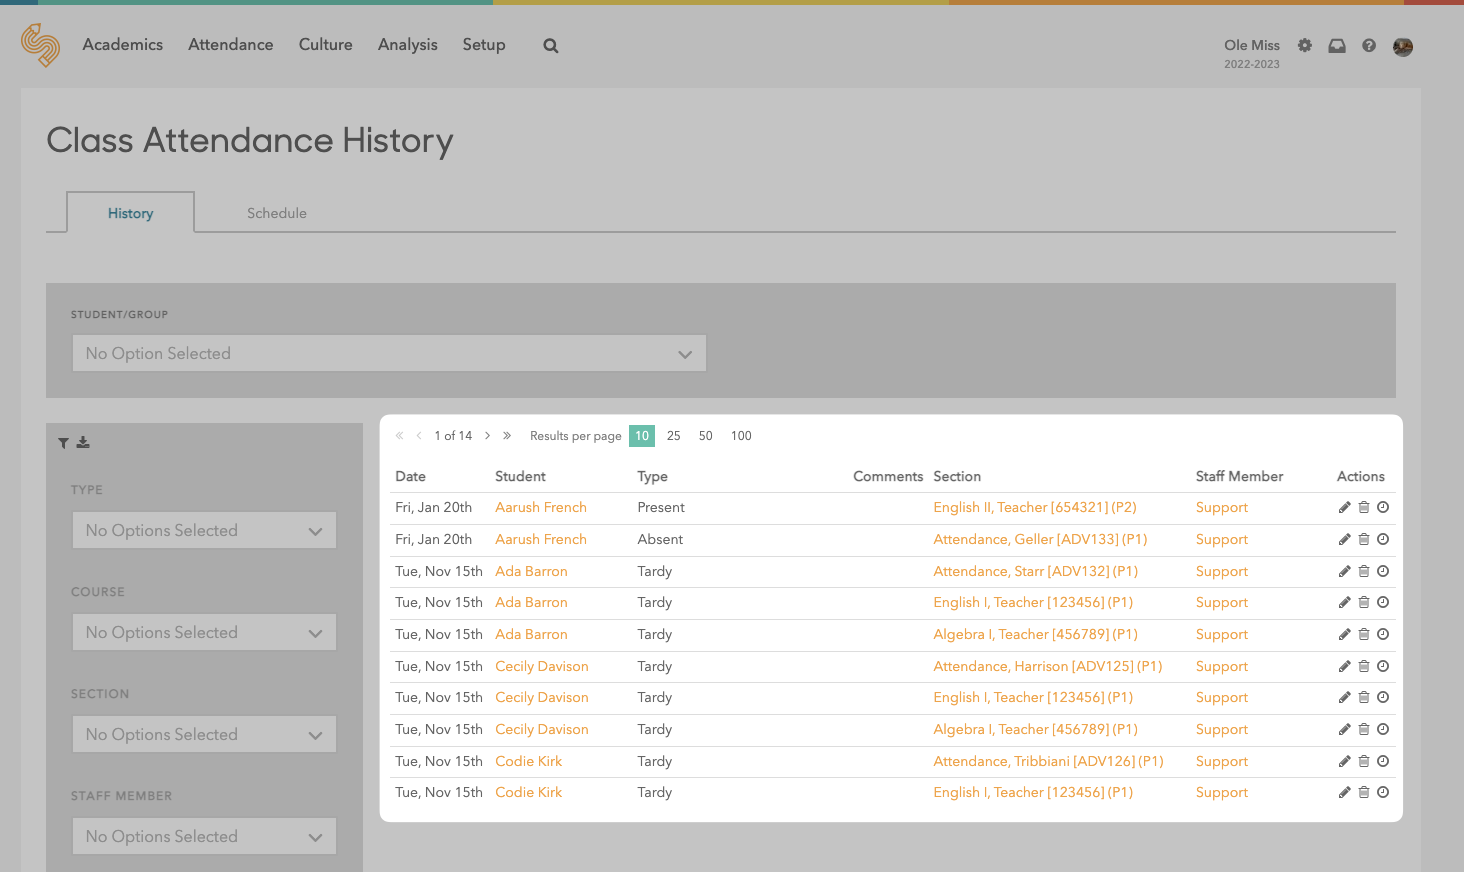
Task: Jump to the first results page
Action: (x=400, y=436)
